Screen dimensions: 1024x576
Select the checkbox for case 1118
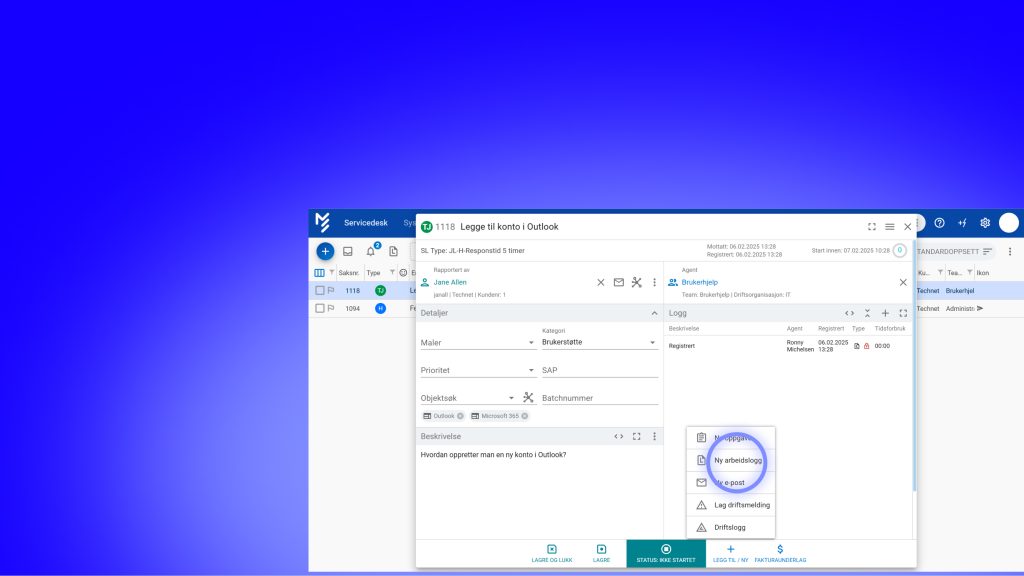coord(319,291)
